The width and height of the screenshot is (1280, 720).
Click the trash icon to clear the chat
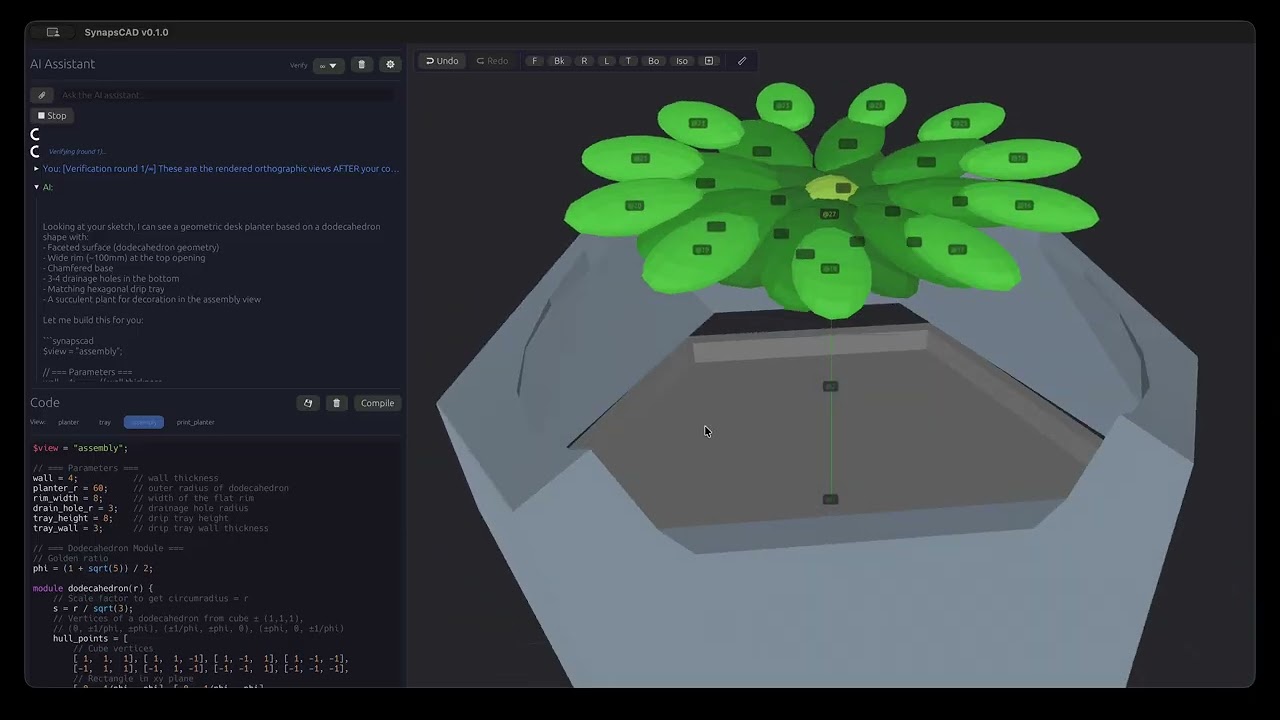coord(361,64)
